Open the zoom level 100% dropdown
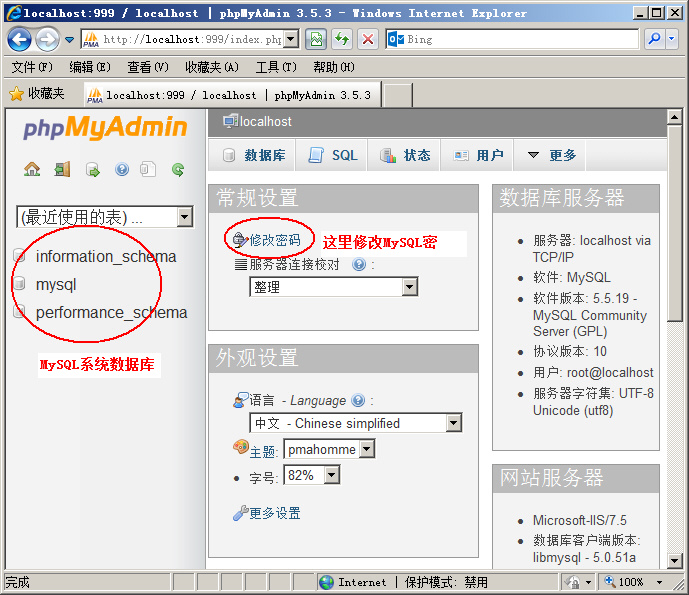 pos(659,582)
